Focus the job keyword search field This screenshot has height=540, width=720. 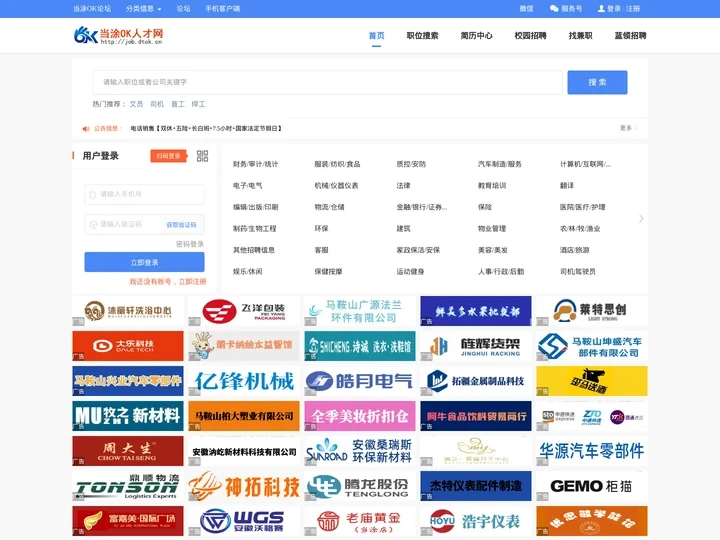(x=327, y=82)
